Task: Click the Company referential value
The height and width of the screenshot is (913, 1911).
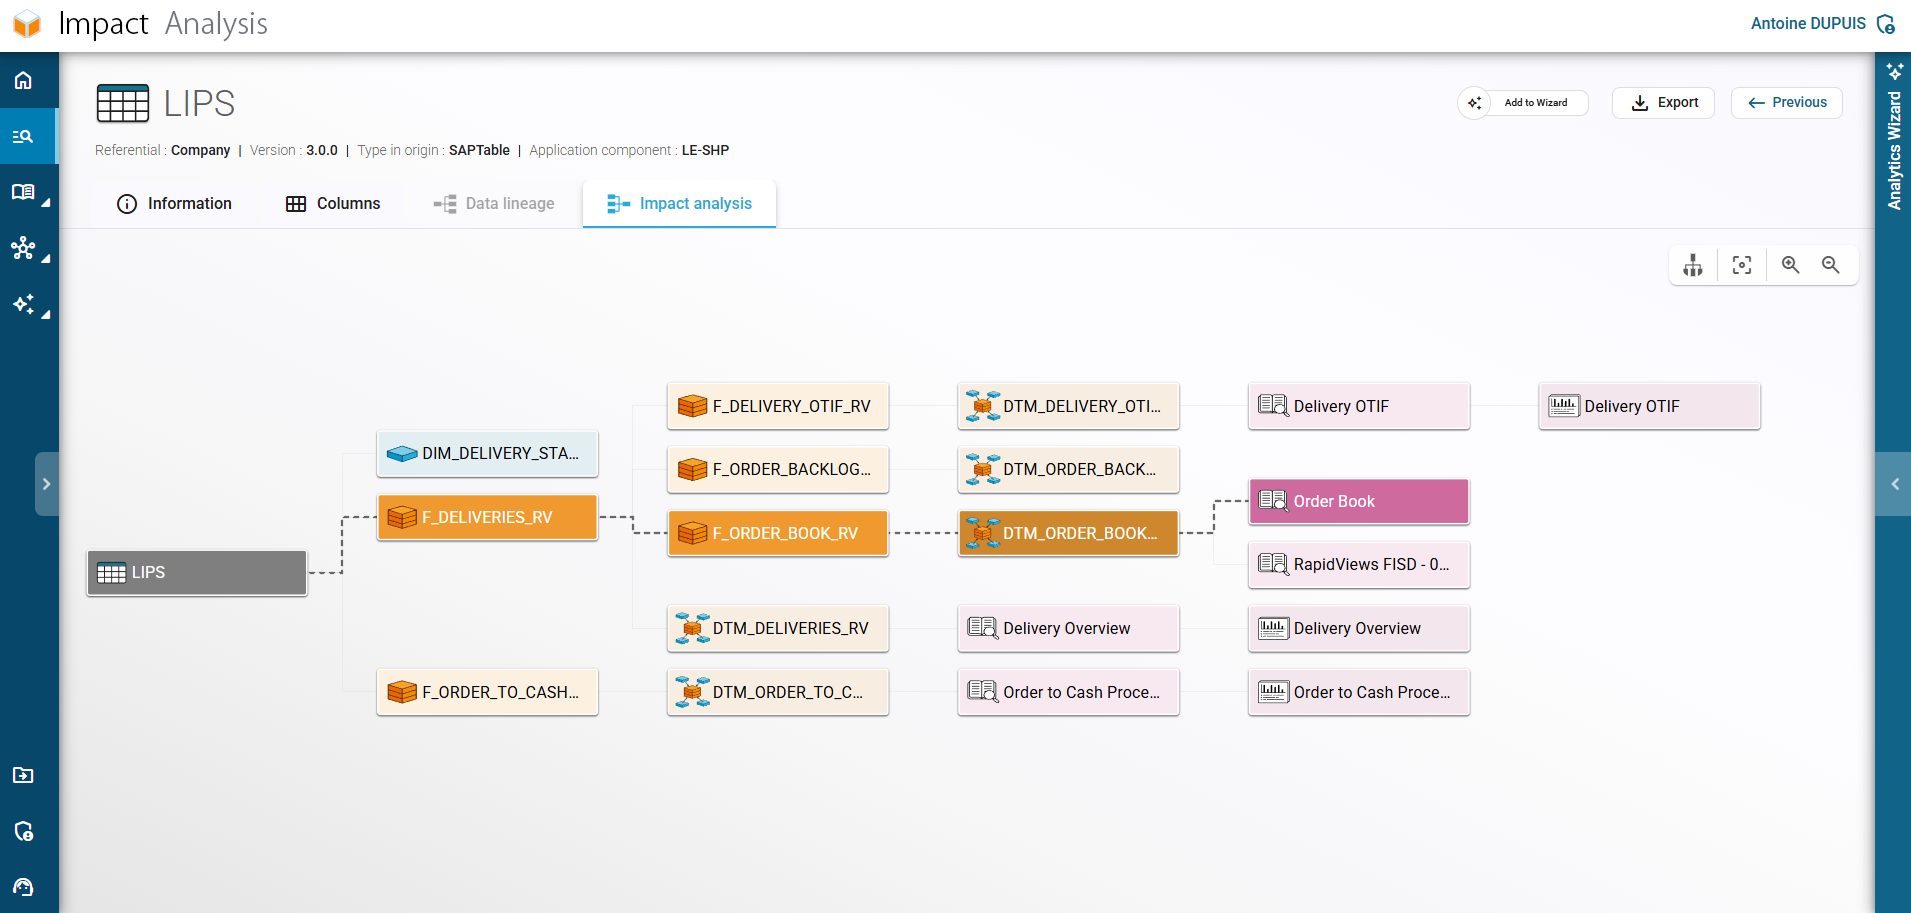Action: tap(200, 150)
